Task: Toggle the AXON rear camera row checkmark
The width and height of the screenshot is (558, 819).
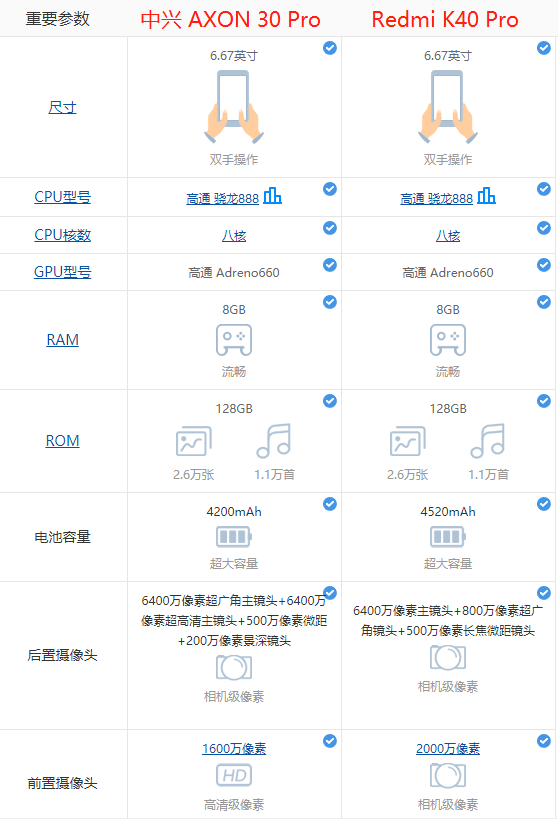Action: coord(330,593)
